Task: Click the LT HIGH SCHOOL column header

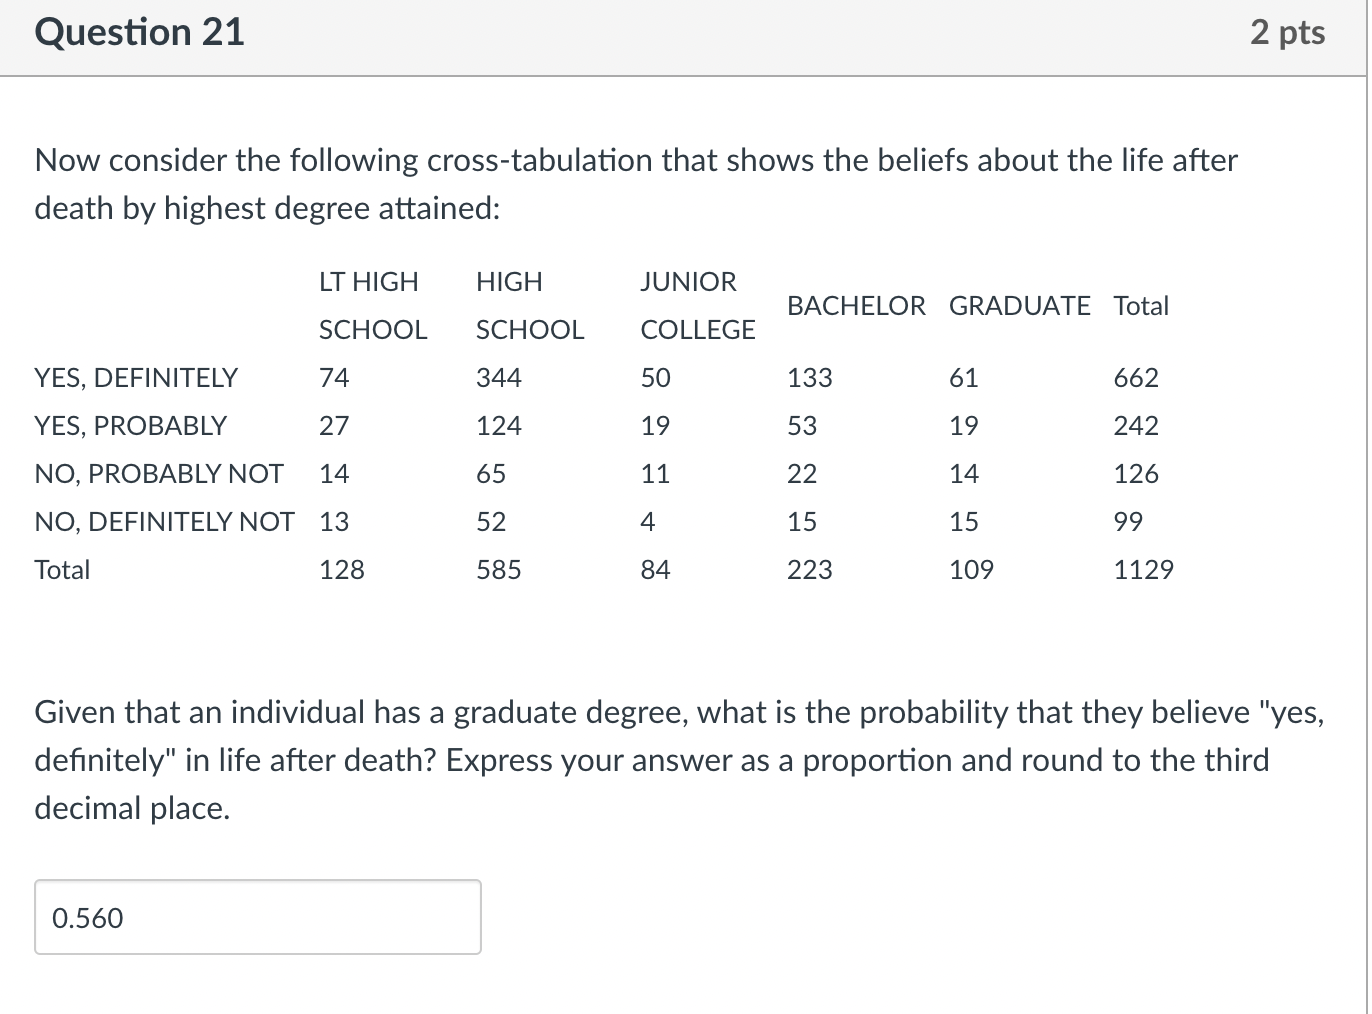Action: point(373,306)
